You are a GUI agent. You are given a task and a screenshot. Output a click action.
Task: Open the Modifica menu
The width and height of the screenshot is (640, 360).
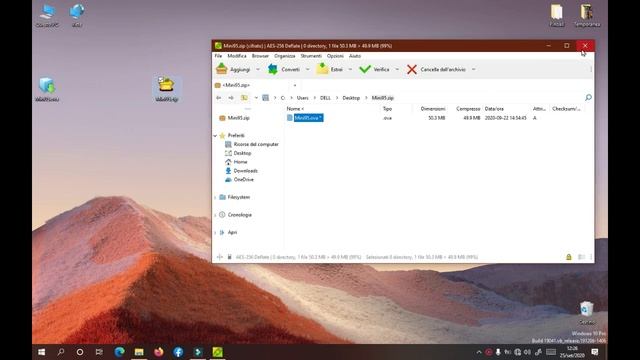237,56
